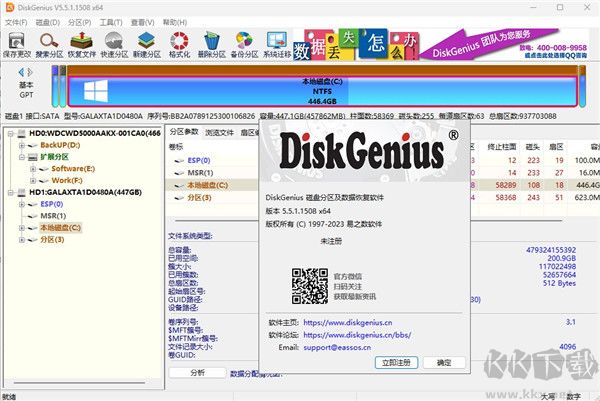Open the 备份分区 backup partition tool
The width and height of the screenshot is (600, 401).
(244, 45)
